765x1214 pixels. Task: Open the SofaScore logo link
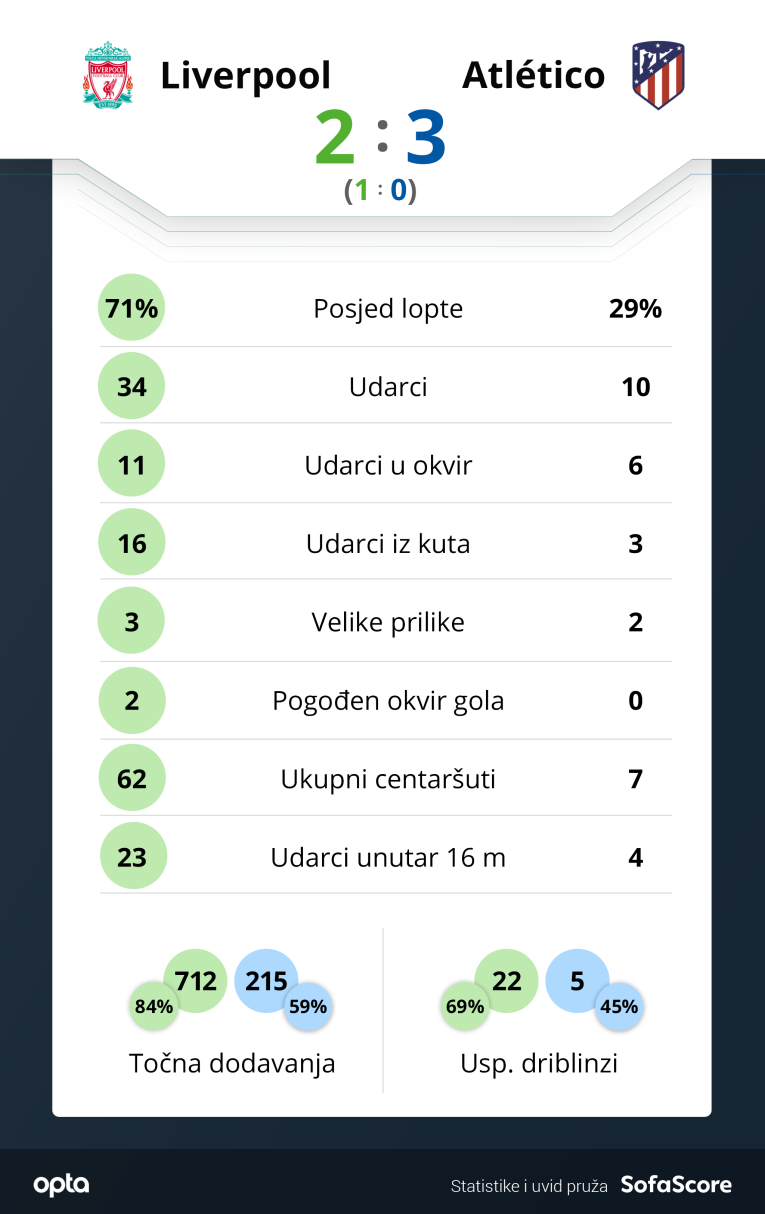[x=676, y=1185]
